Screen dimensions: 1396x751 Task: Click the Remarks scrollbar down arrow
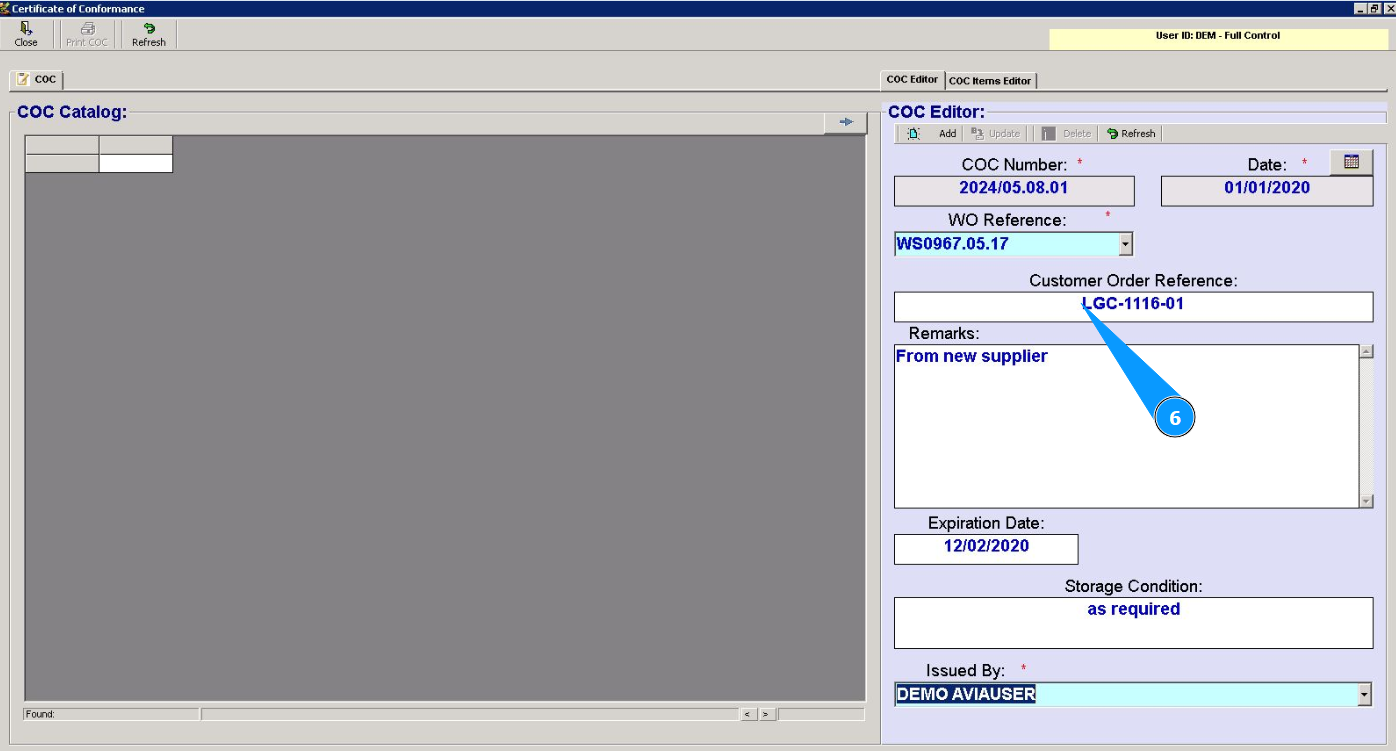(1366, 500)
